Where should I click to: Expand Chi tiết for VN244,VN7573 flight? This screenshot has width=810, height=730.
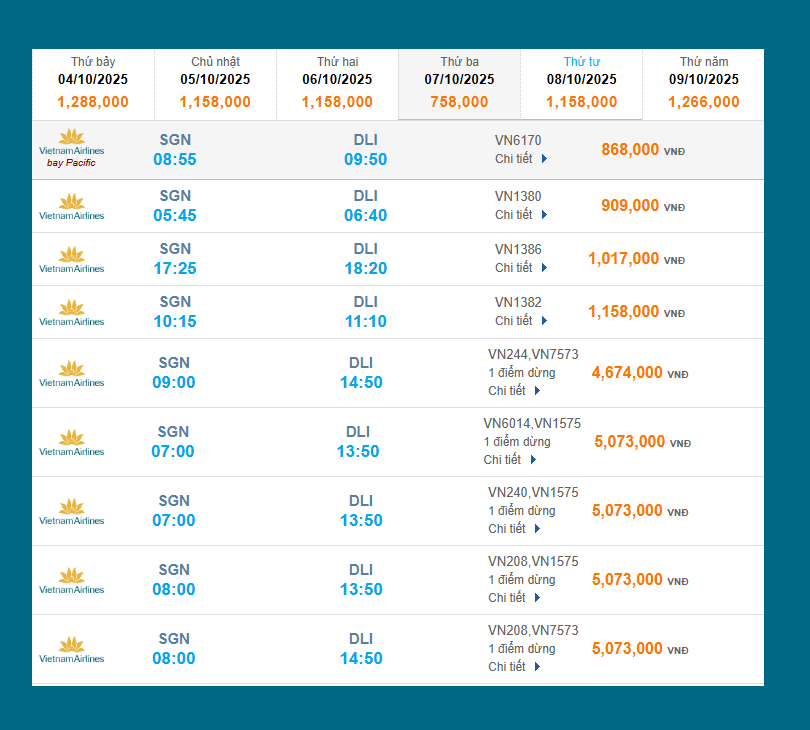[514, 390]
